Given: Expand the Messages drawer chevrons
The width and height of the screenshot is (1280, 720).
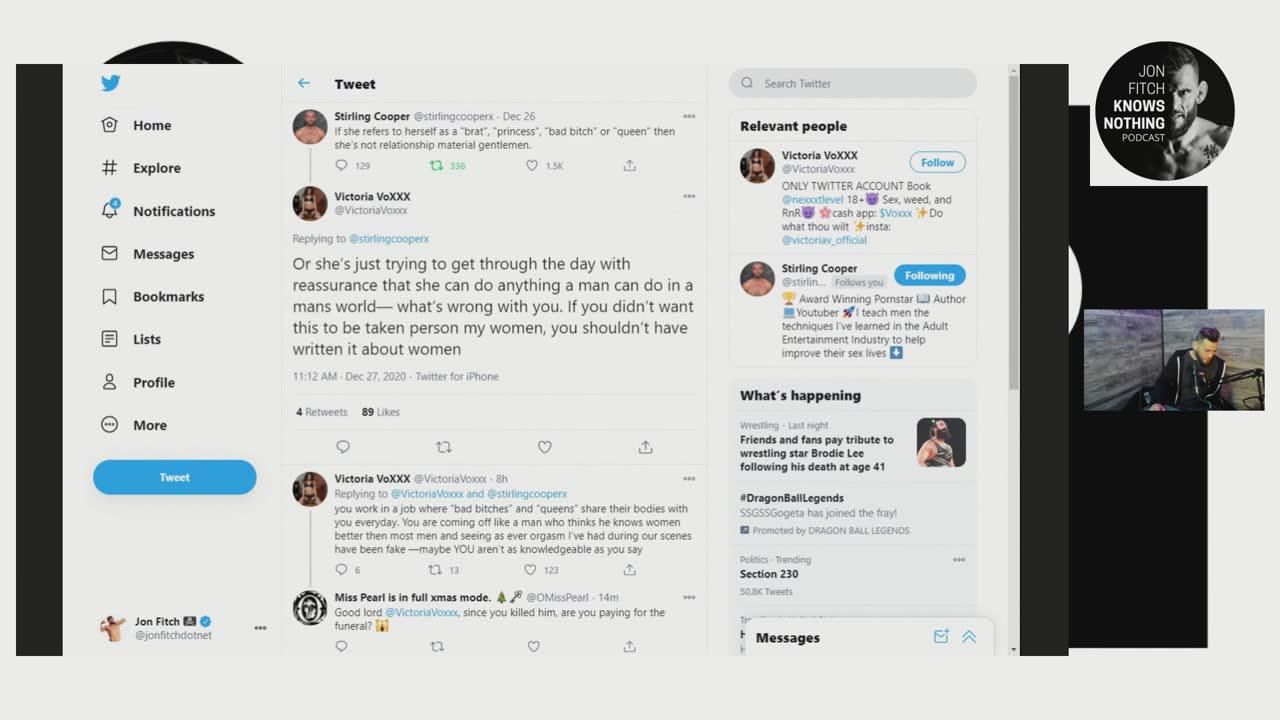Looking at the screenshot, I should (x=969, y=636).
